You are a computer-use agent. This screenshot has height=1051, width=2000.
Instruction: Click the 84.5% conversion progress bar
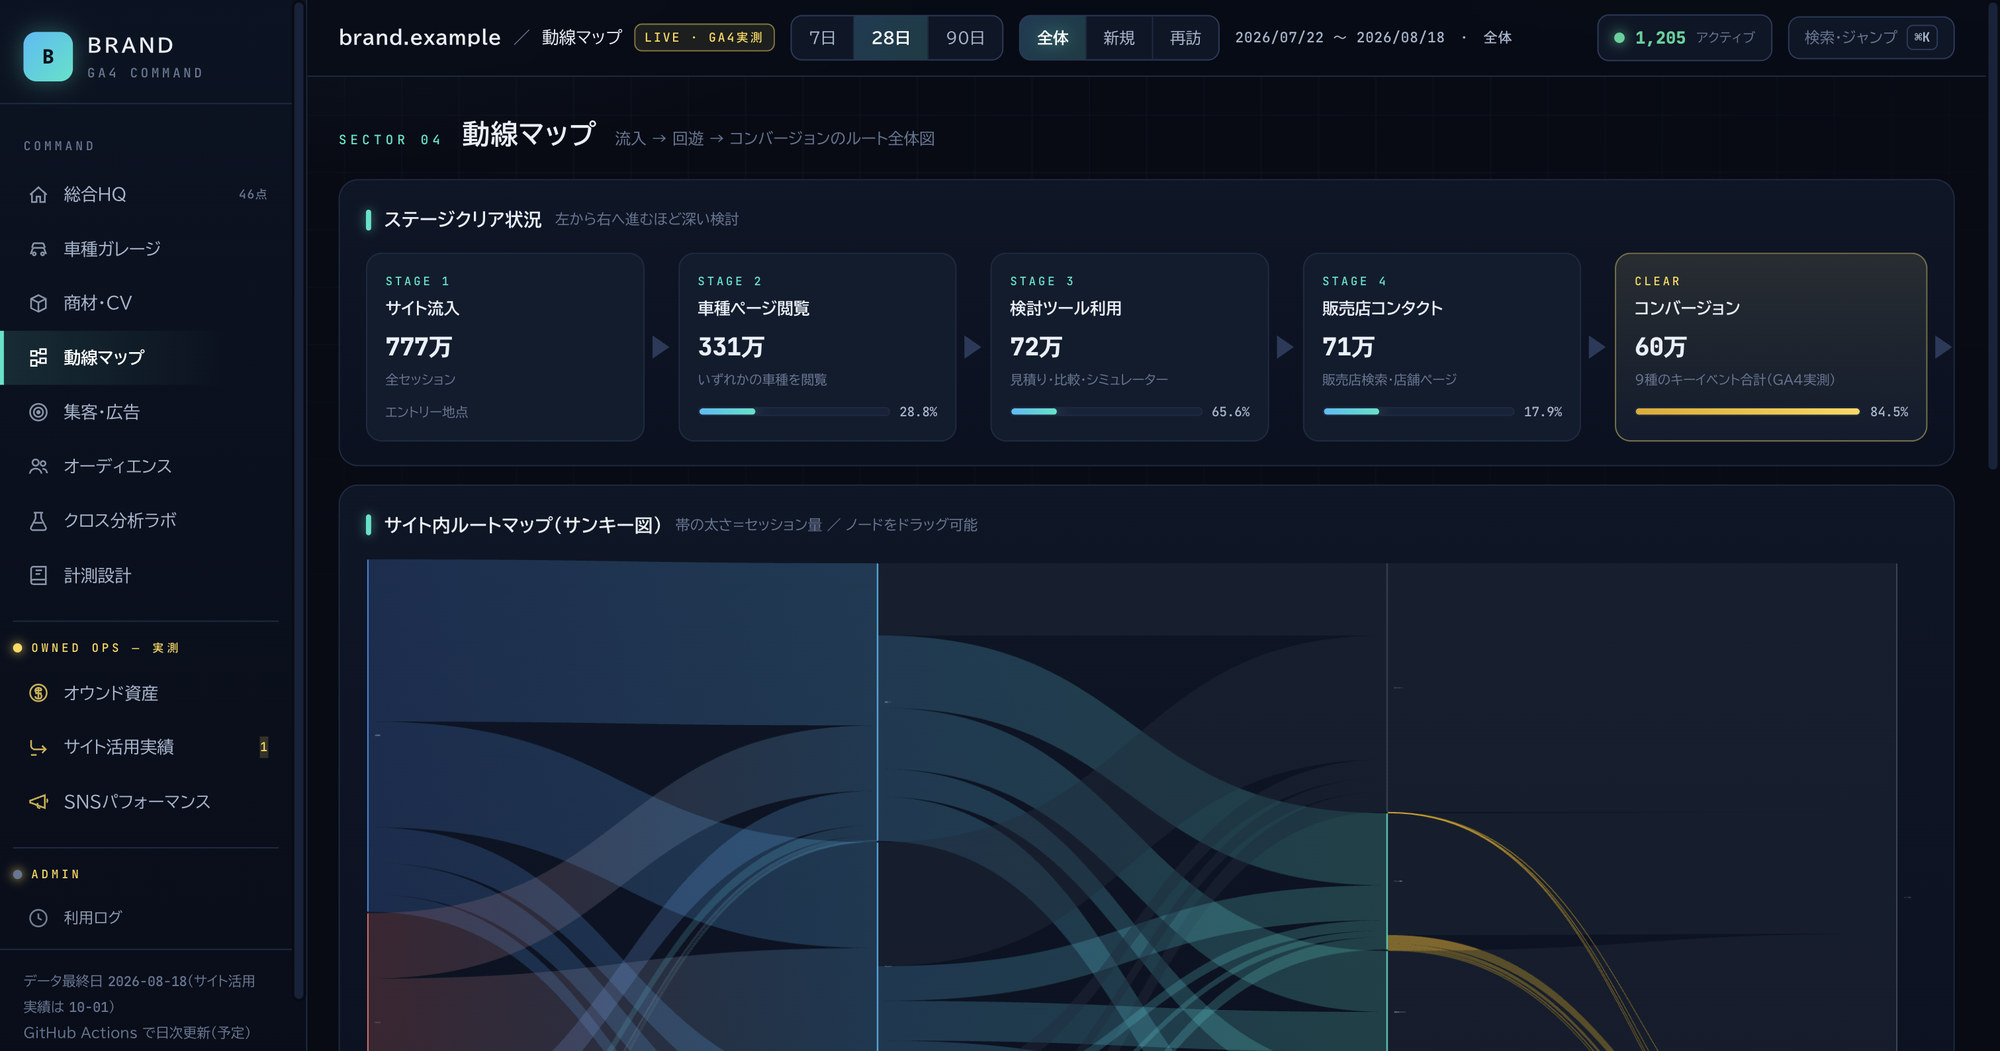pyautogui.click(x=1747, y=412)
